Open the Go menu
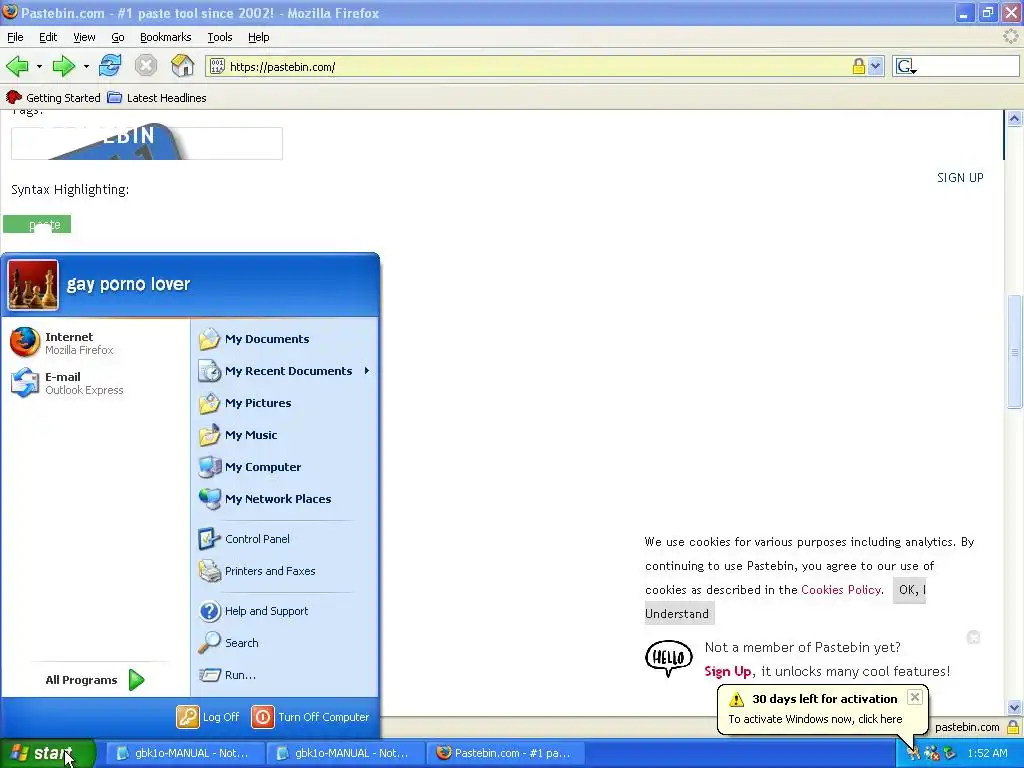Screen dimensions: 1024x768 118,37
